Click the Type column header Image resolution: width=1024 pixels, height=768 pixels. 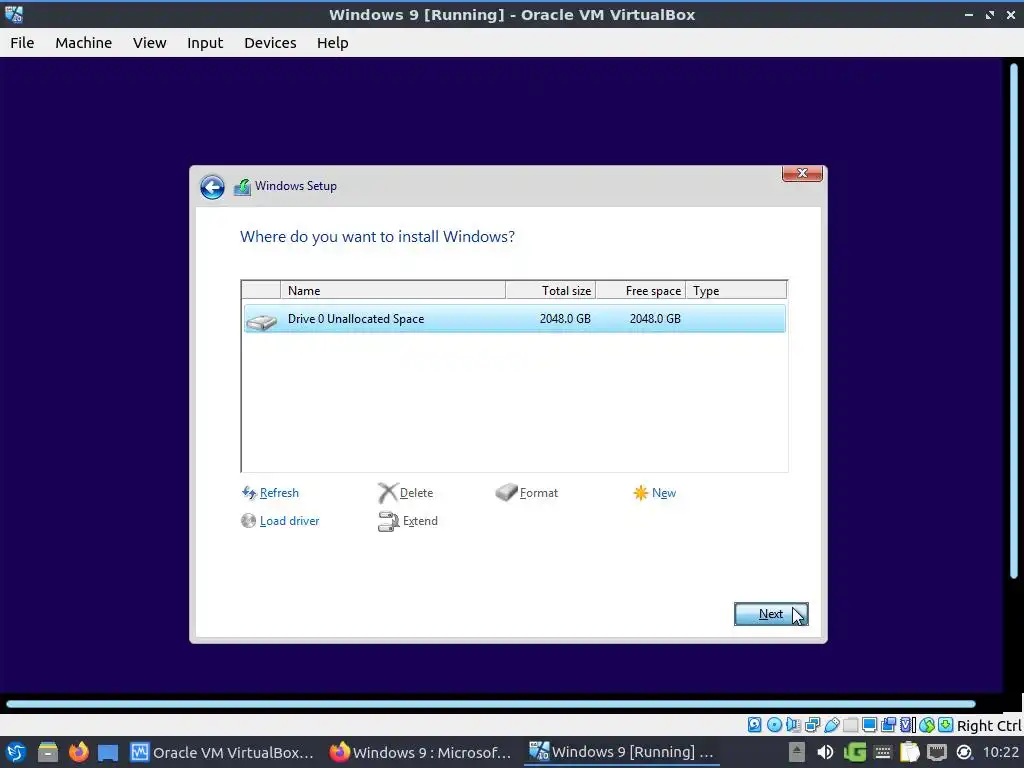(736, 291)
